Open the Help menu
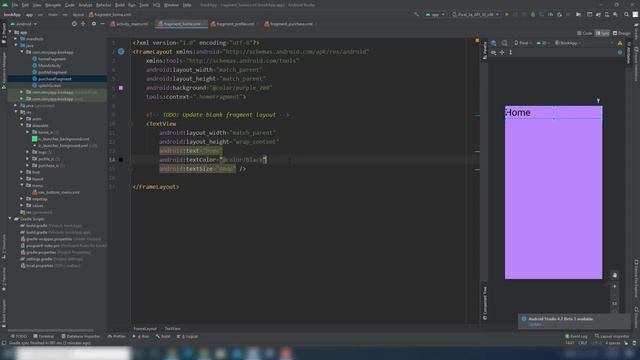The width and height of the screenshot is (640, 360). [187, 5]
